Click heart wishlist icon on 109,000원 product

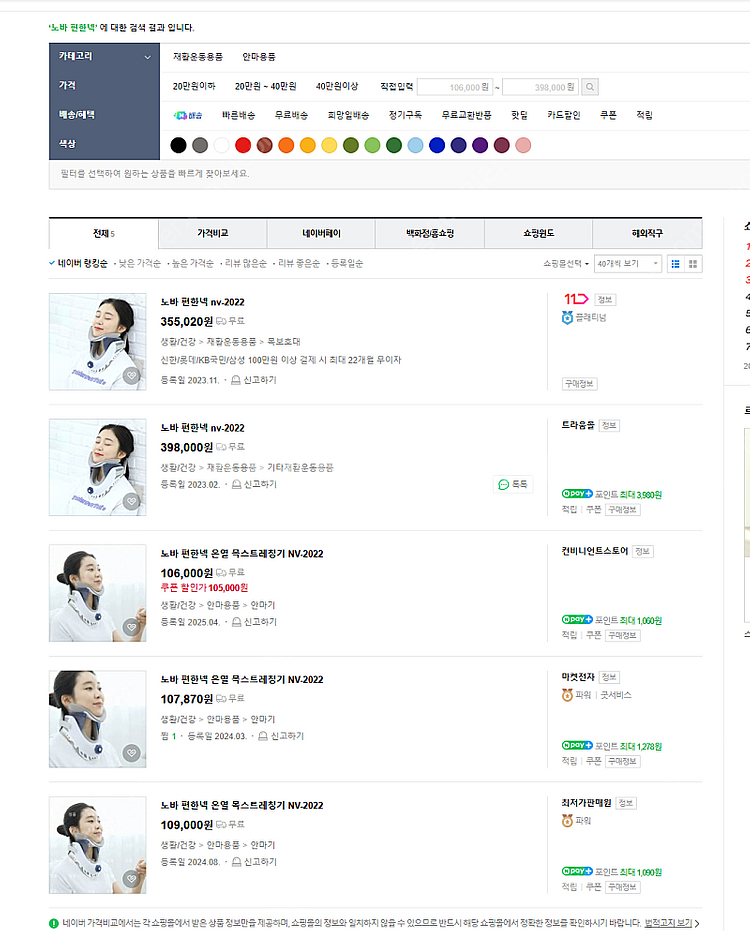131,879
